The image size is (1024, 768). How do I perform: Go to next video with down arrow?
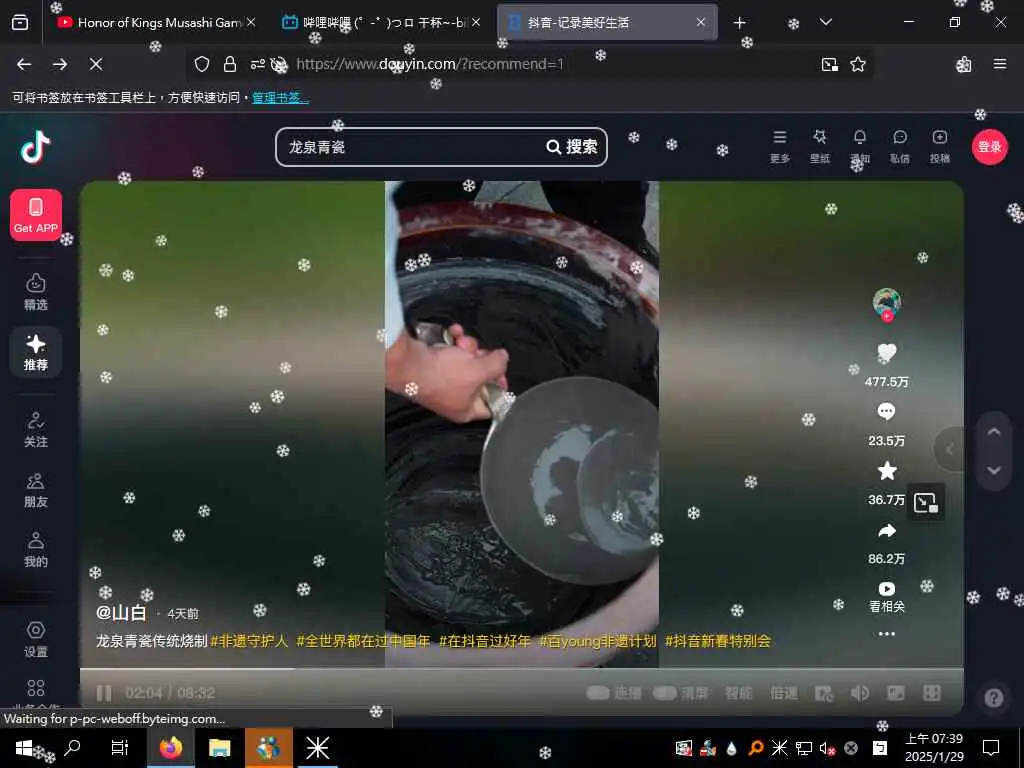[x=994, y=470]
